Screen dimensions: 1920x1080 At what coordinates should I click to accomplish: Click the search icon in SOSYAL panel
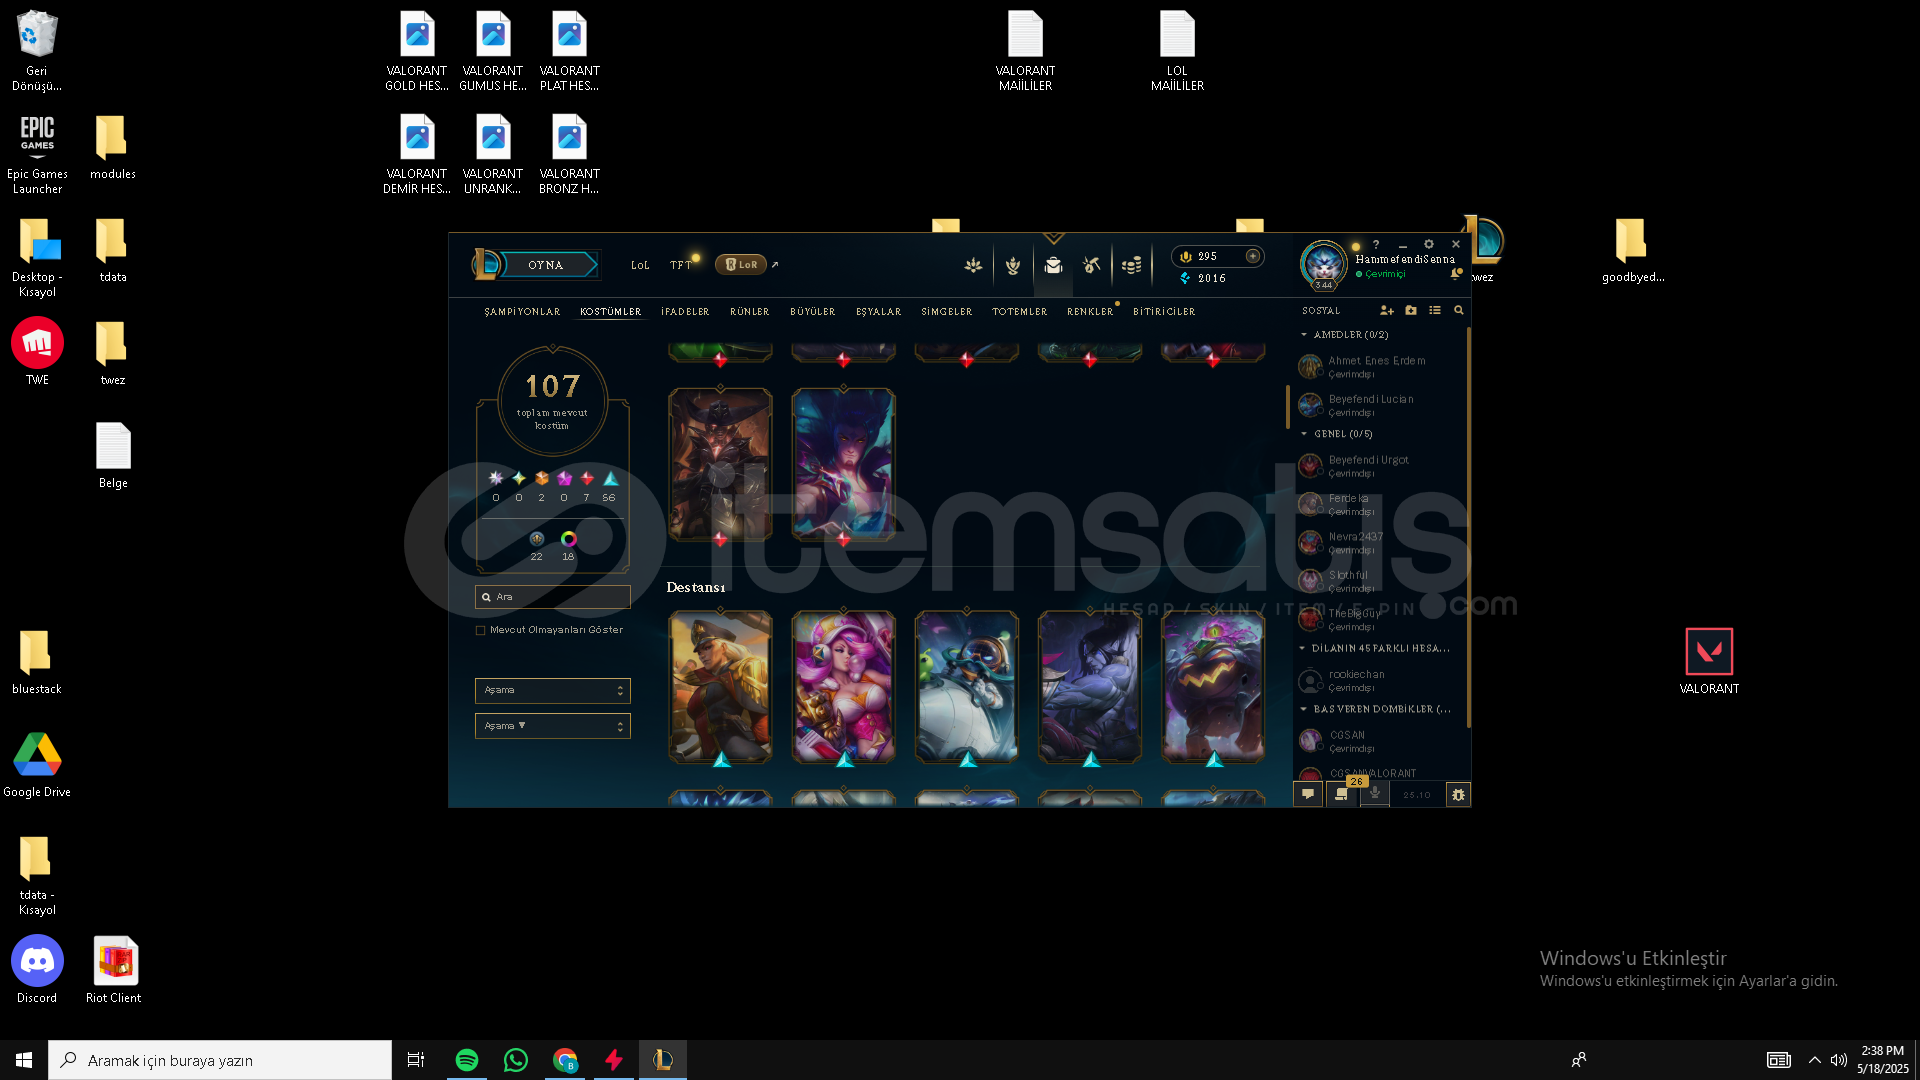(x=1459, y=311)
